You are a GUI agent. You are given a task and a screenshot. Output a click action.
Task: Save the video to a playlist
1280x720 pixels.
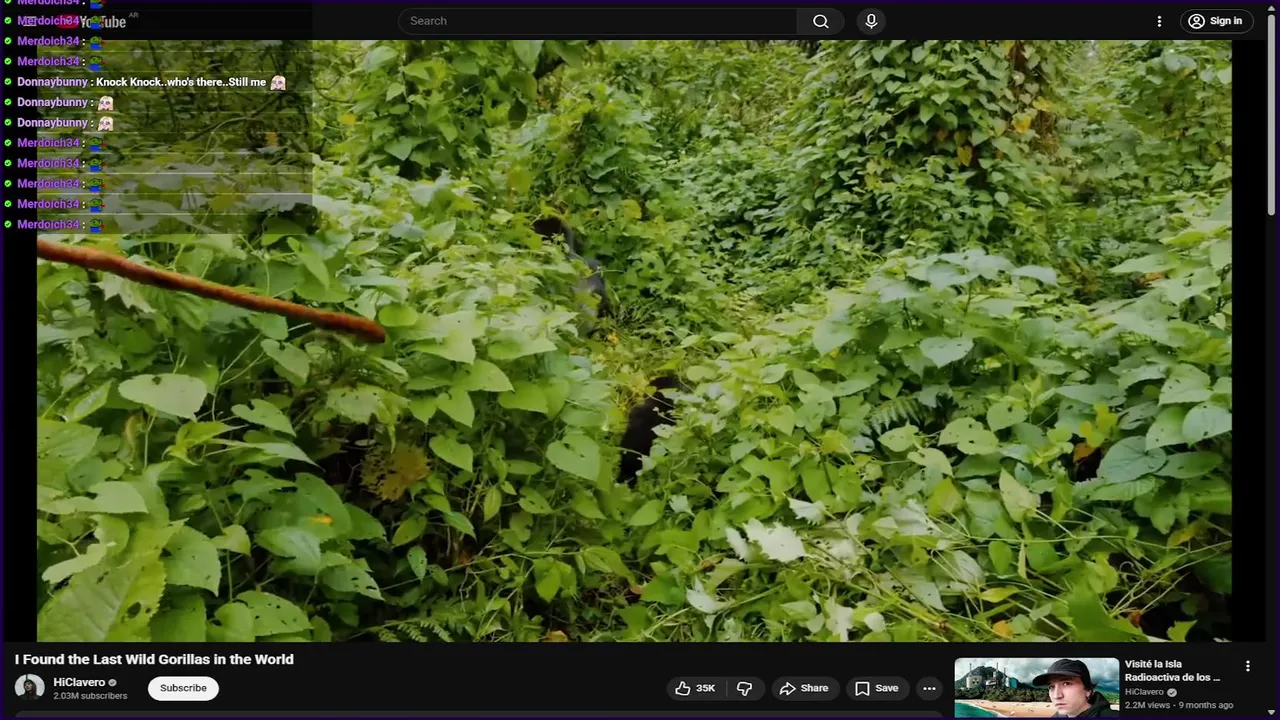[x=876, y=688]
